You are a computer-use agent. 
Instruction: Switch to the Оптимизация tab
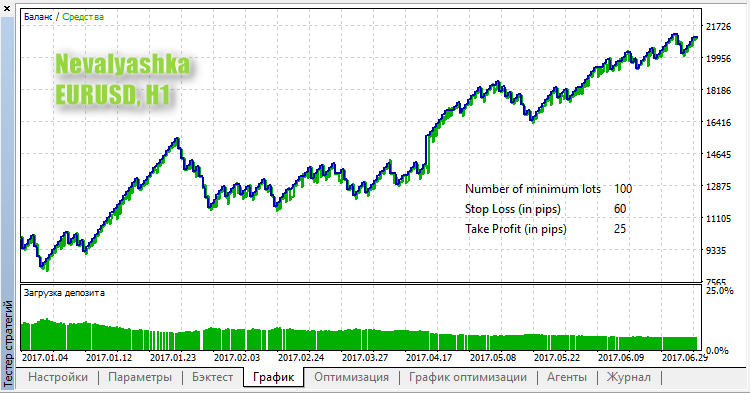click(351, 377)
